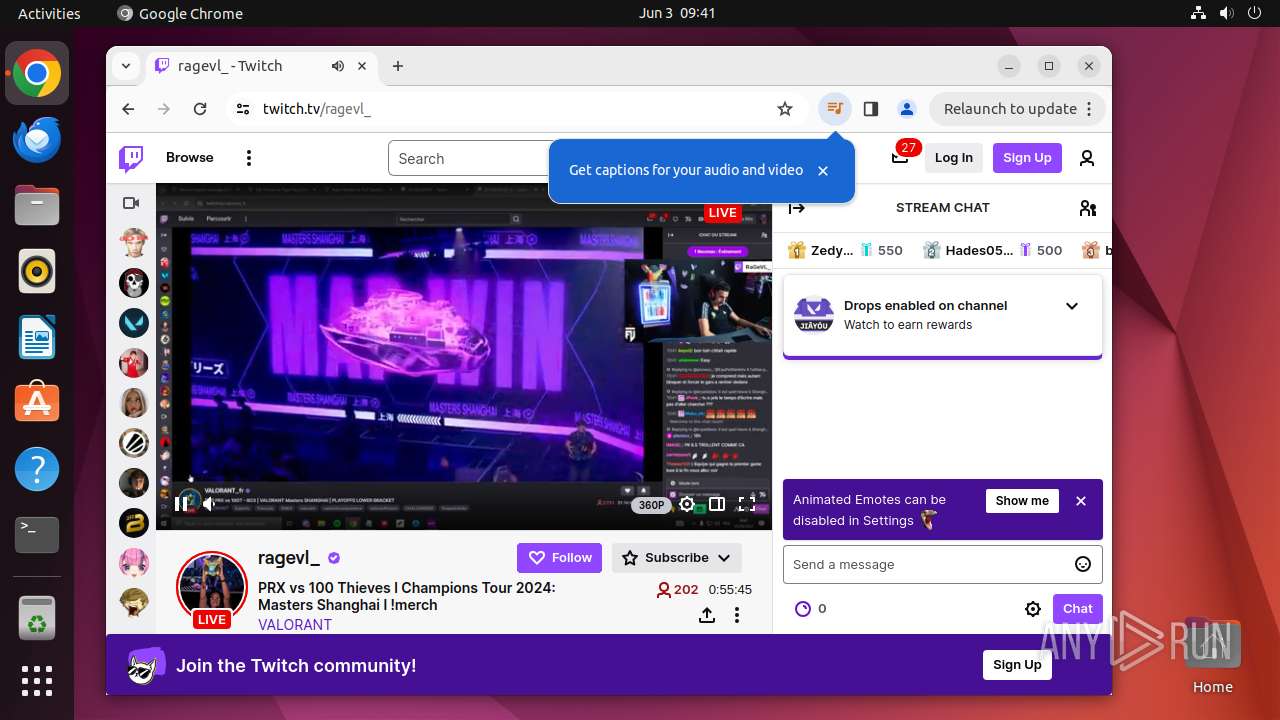Dismiss the Animated Emotes notice
Screen dimensions: 1280x720
pyautogui.click(x=1081, y=501)
